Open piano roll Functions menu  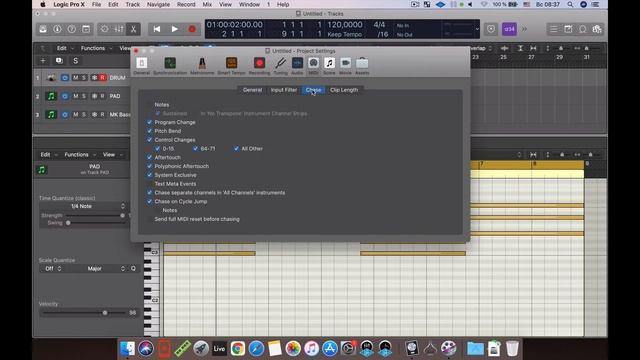pyautogui.click(x=79, y=155)
